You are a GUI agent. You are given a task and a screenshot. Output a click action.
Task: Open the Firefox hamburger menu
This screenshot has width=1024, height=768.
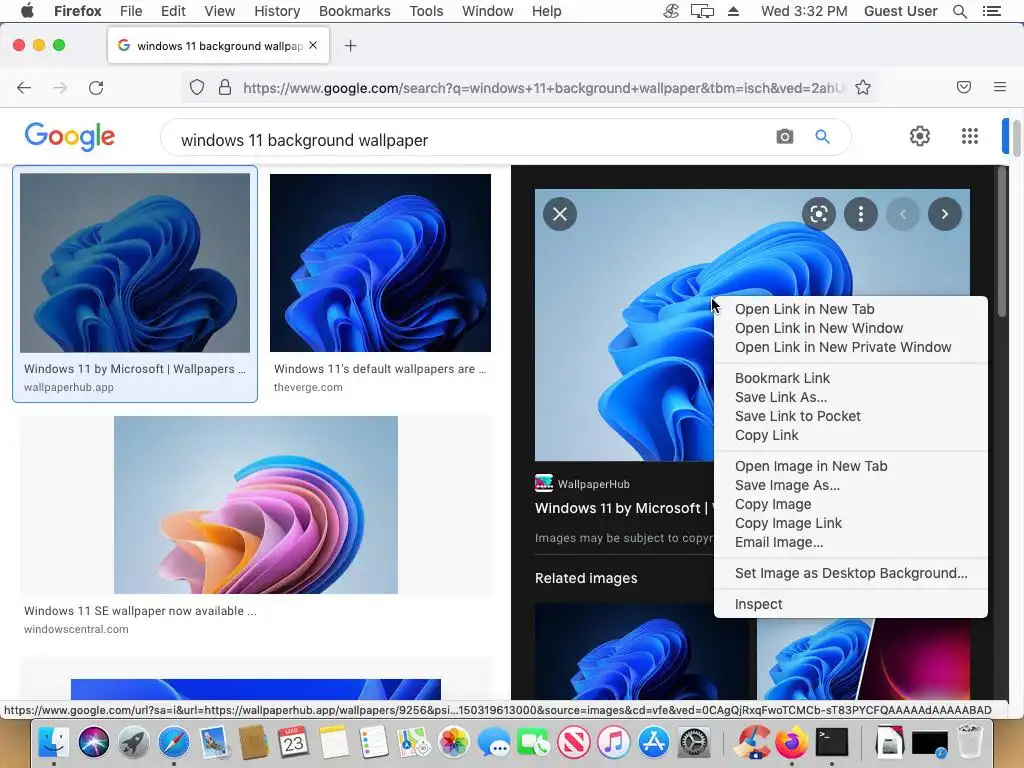coord(999,87)
